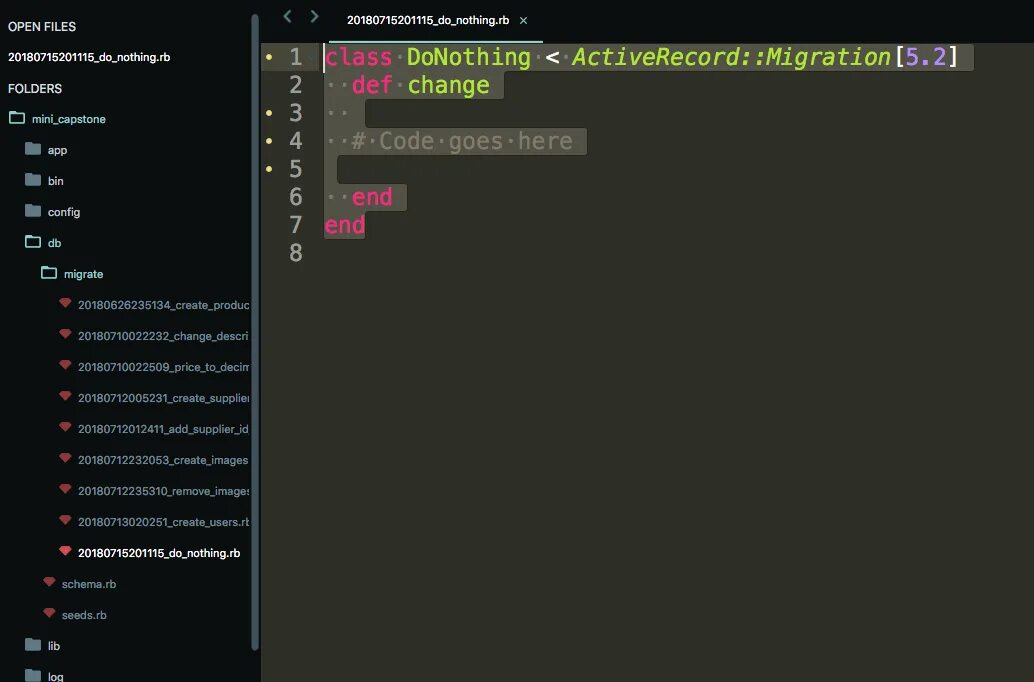Viewport: 1034px width, 682px height.
Task: Click line number 1 in gutter
Action: [x=295, y=57]
